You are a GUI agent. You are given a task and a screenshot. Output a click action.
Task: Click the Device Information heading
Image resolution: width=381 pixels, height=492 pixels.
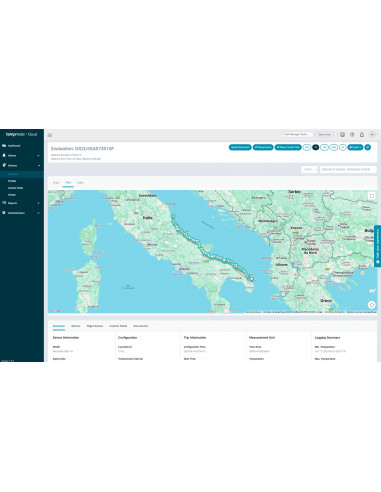pos(66,338)
